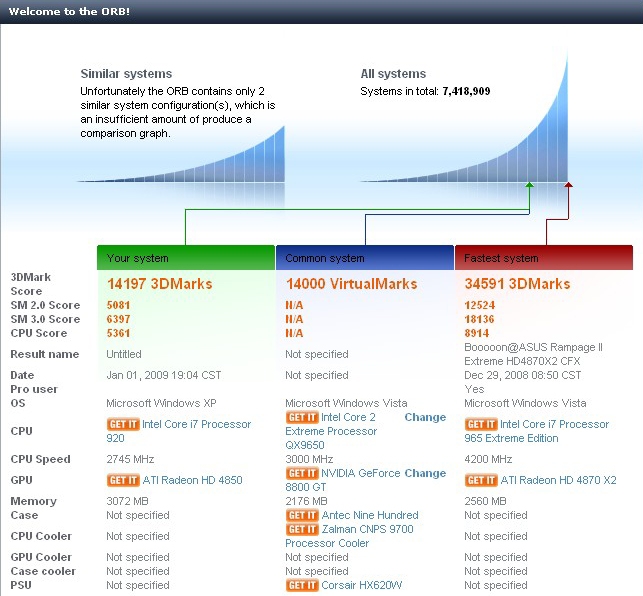
Task: Open Intel Core i7 Processor 920 link
Action: pos(179,431)
